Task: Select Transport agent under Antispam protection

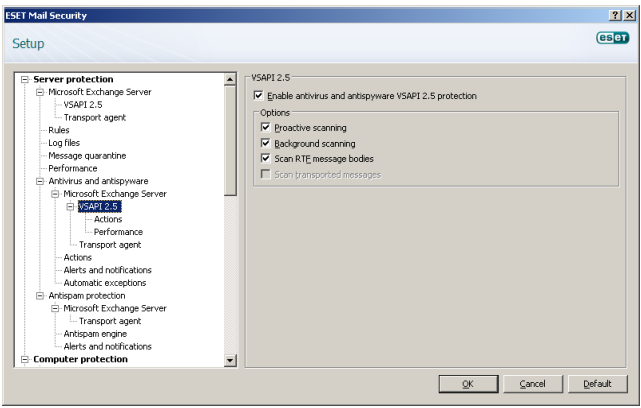Action: tap(110, 321)
